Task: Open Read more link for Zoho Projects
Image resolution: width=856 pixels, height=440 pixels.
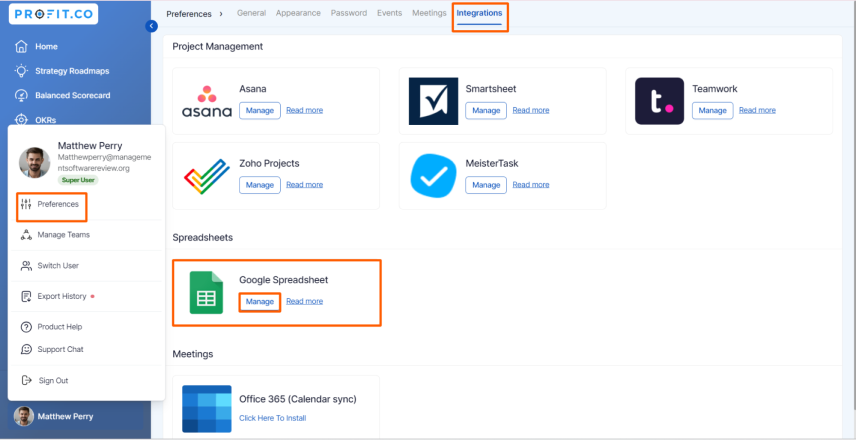Action: [x=305, y=185]
